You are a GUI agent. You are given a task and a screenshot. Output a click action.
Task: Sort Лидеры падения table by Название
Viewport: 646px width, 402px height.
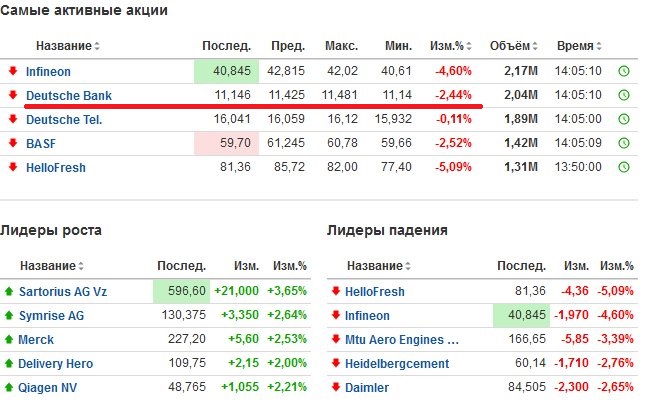click(379, 266)
